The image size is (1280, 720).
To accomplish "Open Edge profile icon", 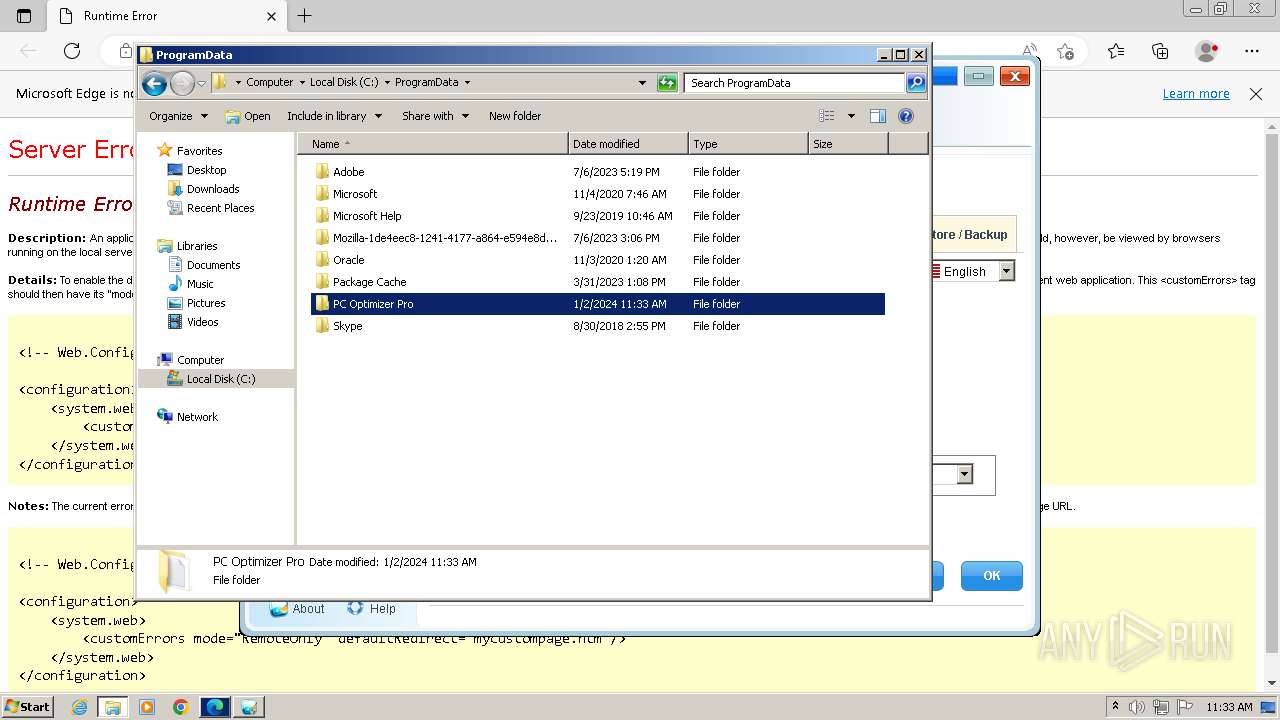I will point(1207,51).
